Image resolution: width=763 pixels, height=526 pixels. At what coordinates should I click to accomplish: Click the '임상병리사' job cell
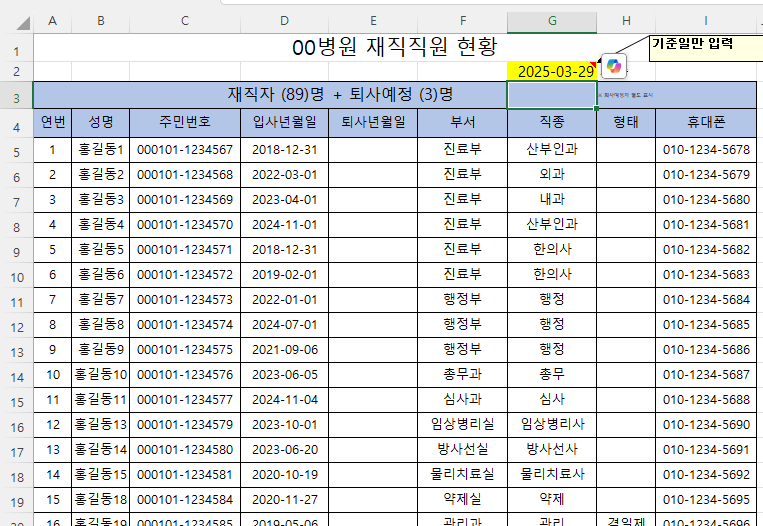coord(552,425)
